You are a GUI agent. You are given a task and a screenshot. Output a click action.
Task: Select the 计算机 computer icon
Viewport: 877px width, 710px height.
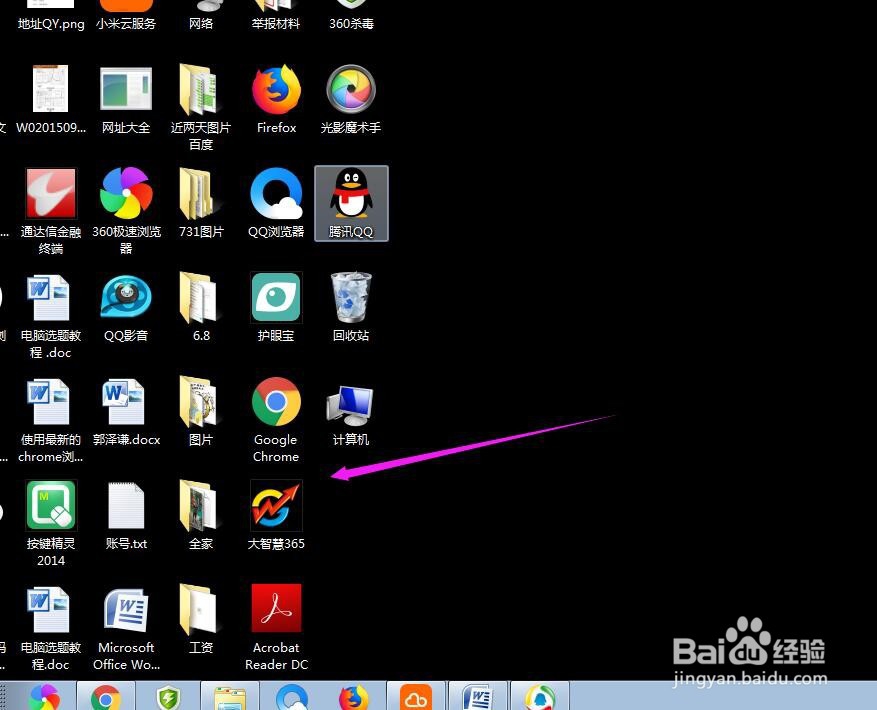tap(351, 414)
